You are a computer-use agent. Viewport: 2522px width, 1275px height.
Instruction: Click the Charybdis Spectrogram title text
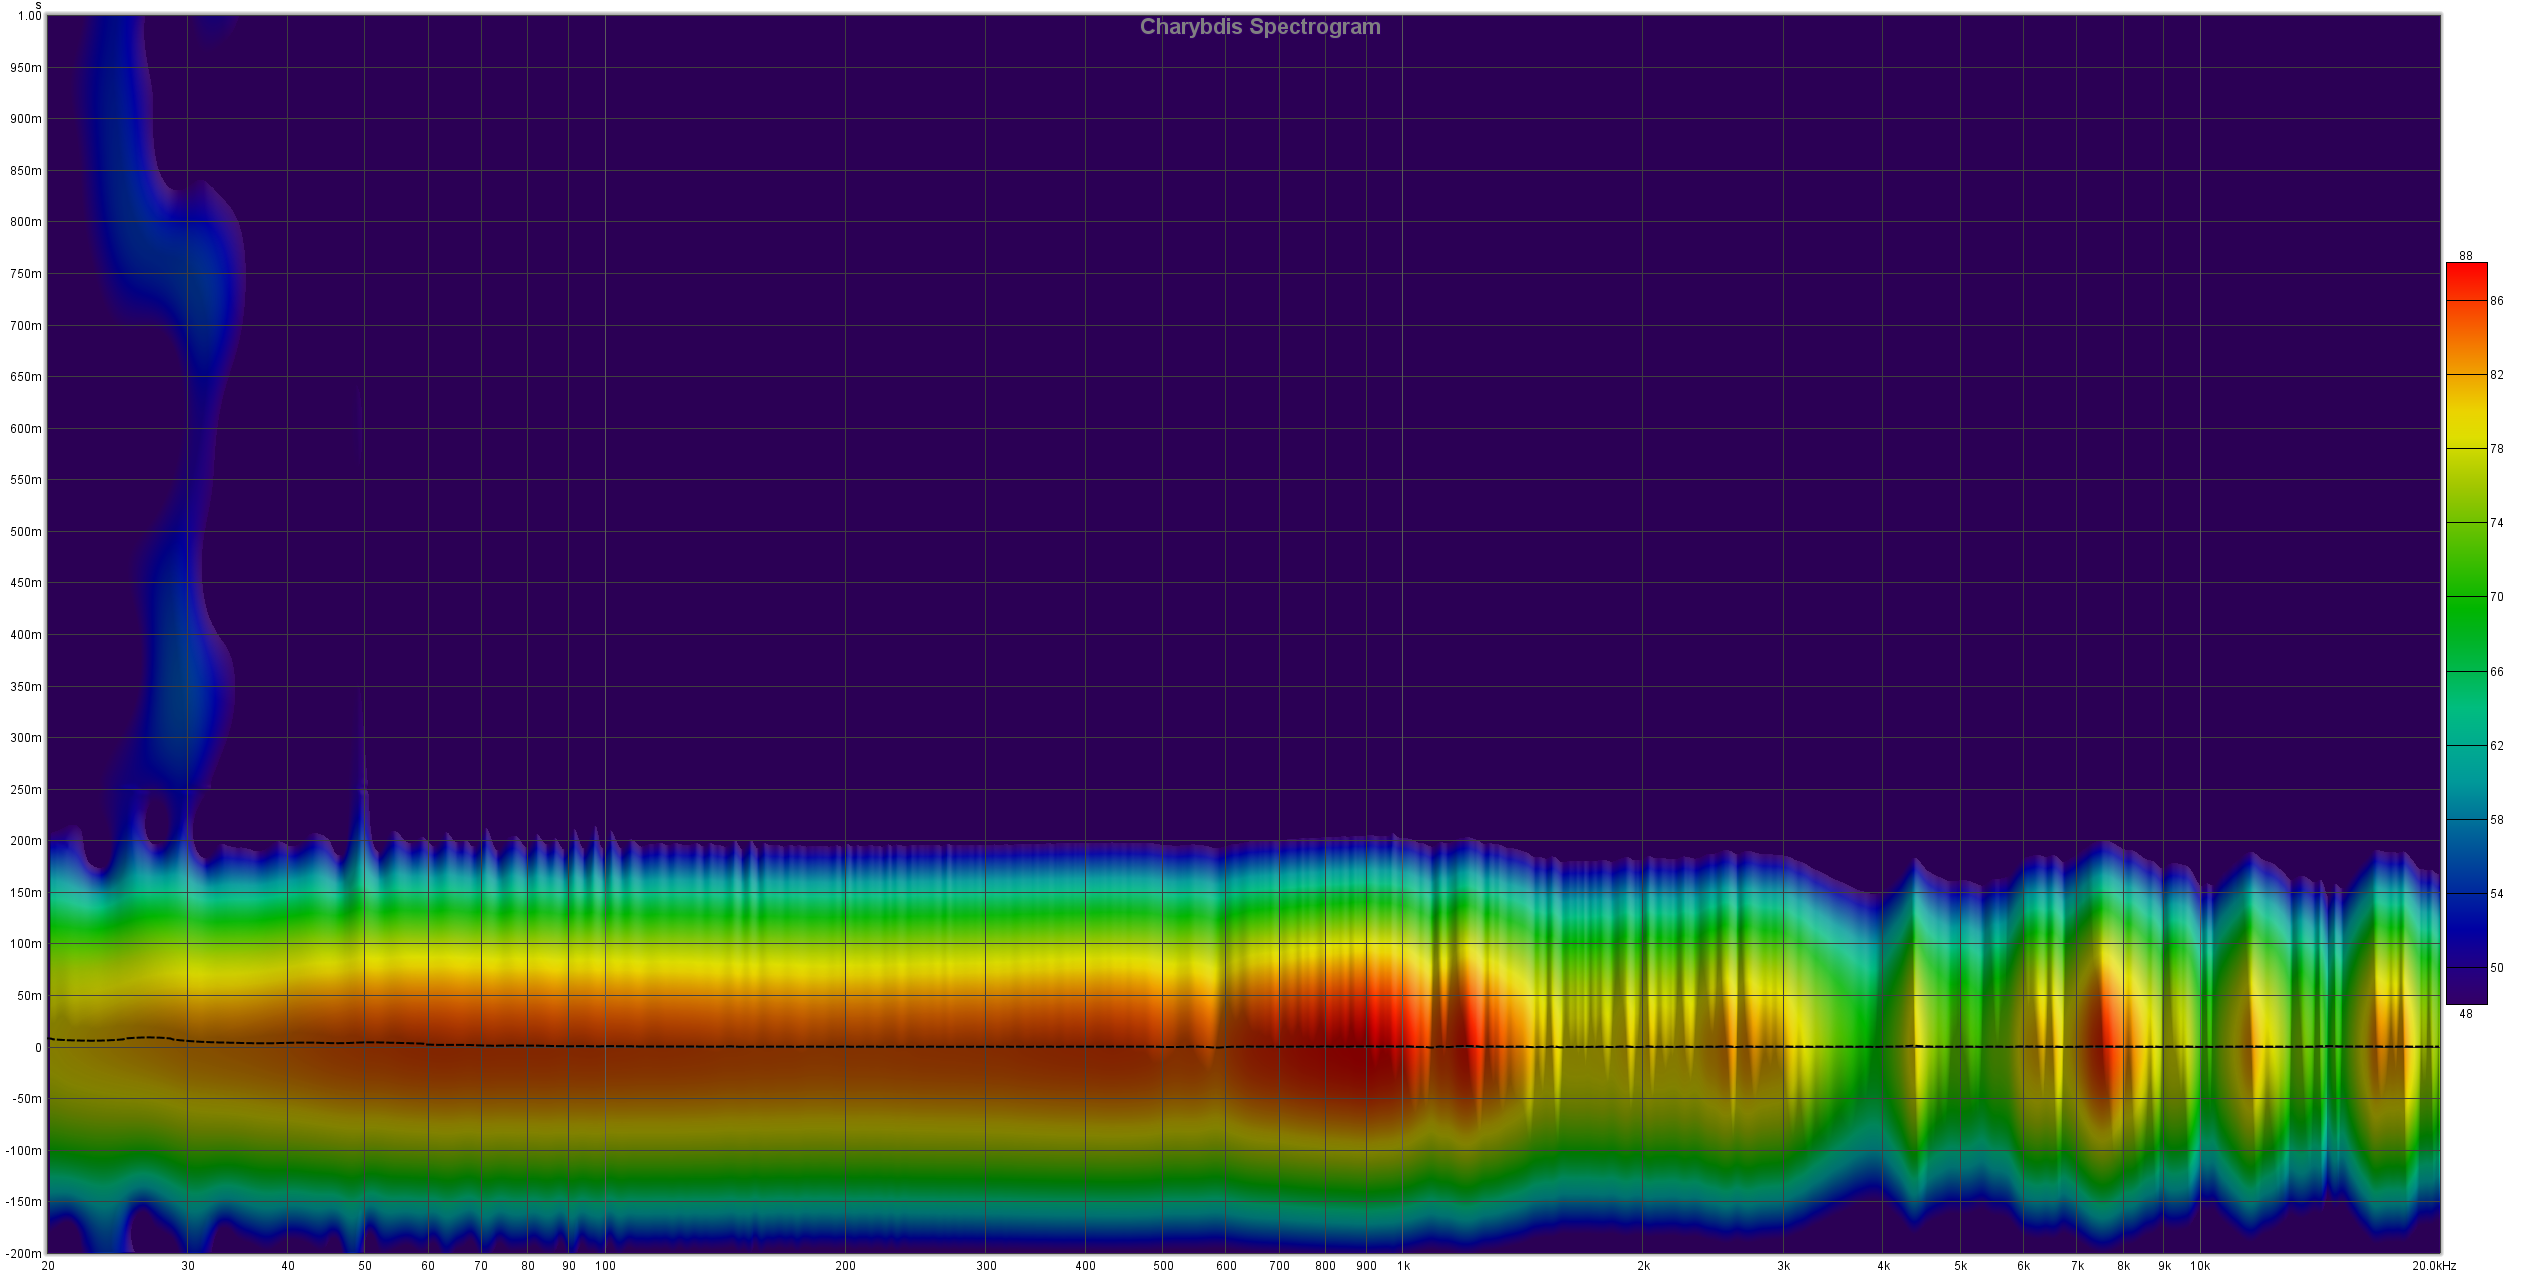(1259, 27)
